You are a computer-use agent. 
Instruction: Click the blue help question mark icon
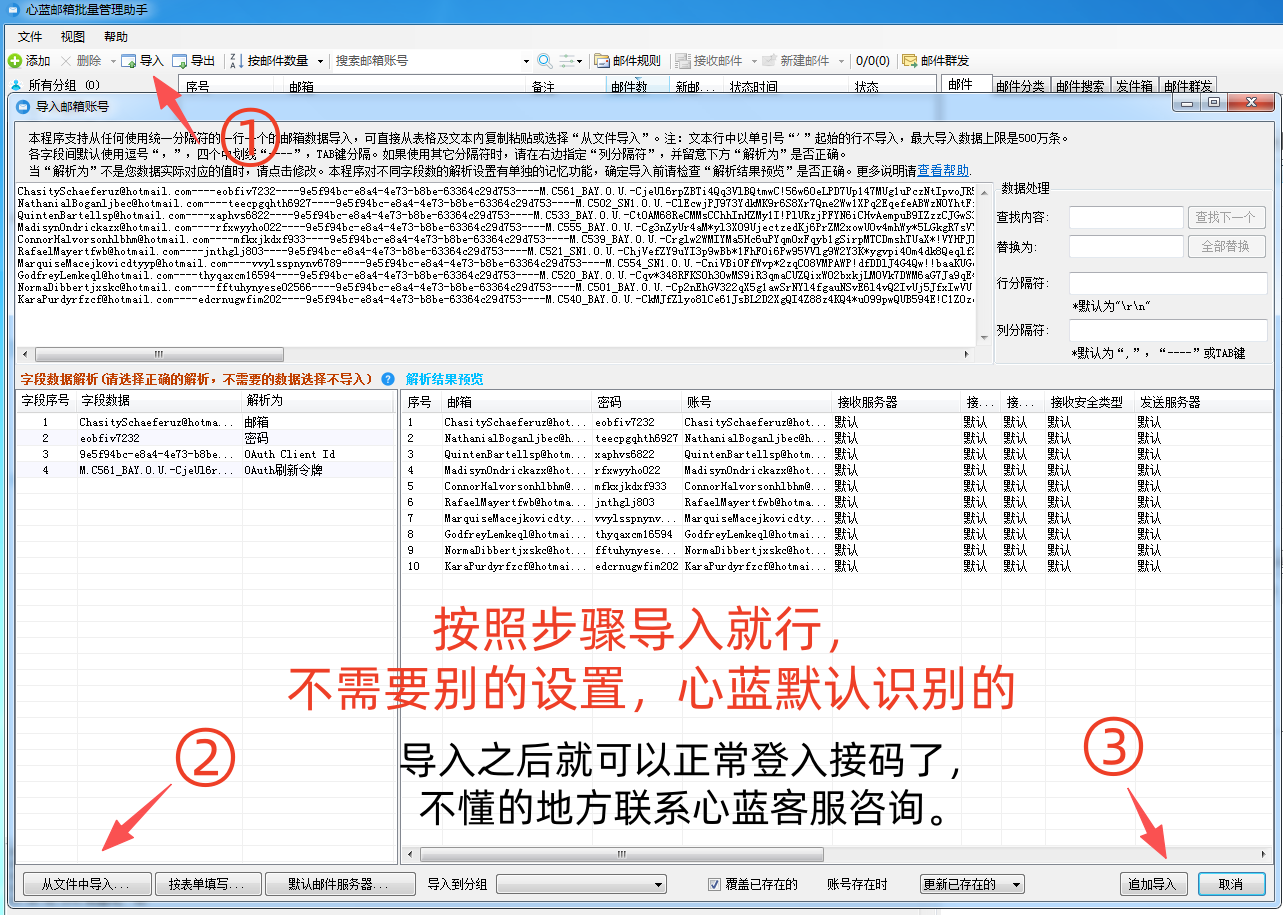(x=387, y=379)
